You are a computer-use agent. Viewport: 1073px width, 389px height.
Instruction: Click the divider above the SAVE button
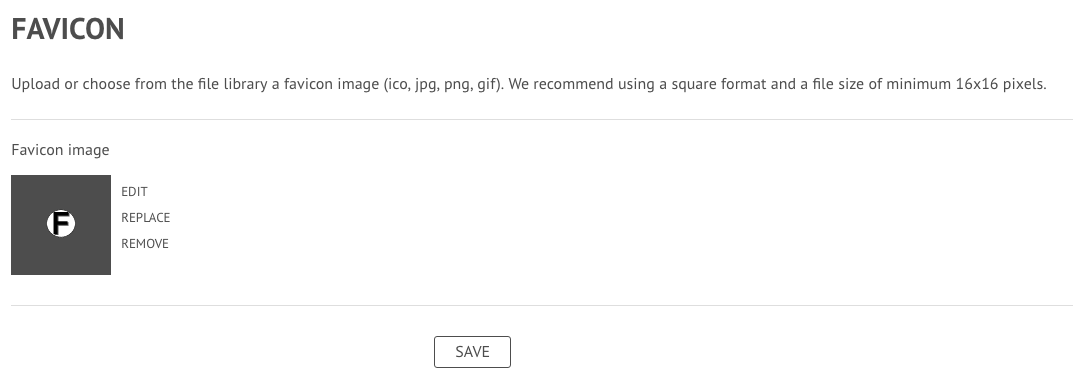[542, 305]
